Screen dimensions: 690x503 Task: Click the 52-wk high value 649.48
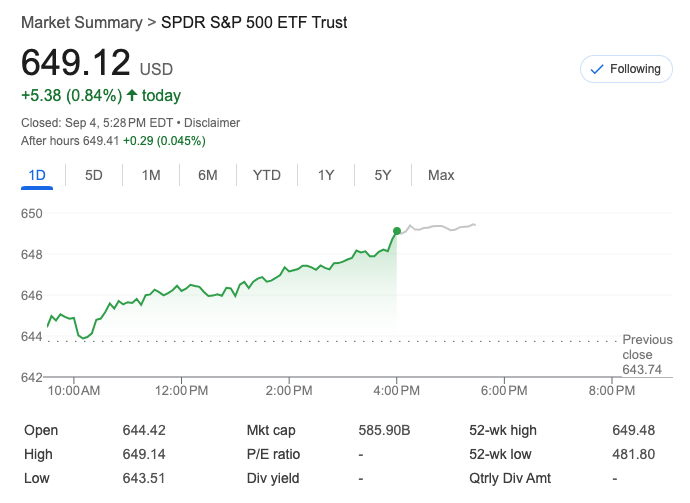(x=634, y=430)
